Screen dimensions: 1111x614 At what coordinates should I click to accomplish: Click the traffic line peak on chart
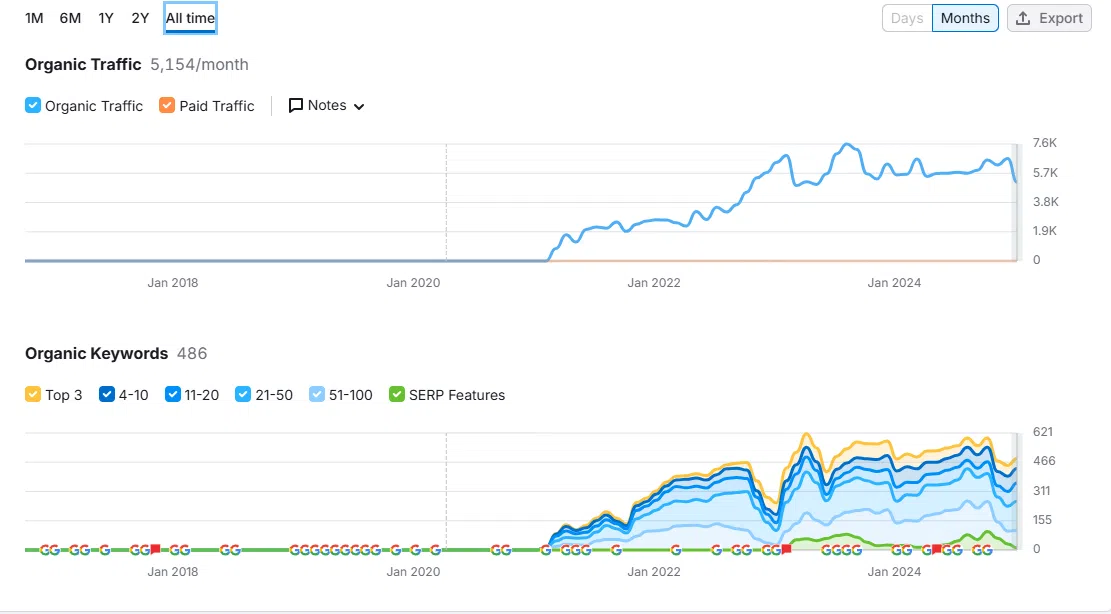click(848, 145)
